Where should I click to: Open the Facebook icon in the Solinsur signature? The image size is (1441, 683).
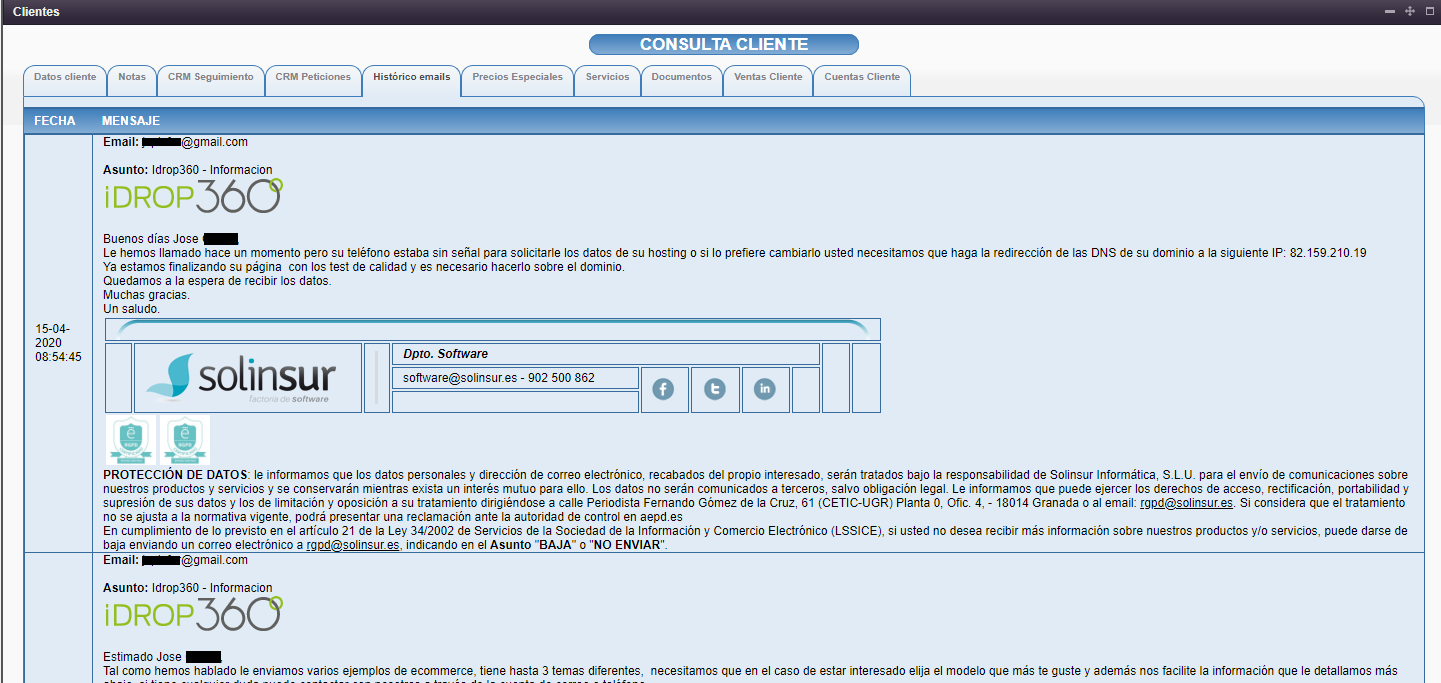point(663,390)
